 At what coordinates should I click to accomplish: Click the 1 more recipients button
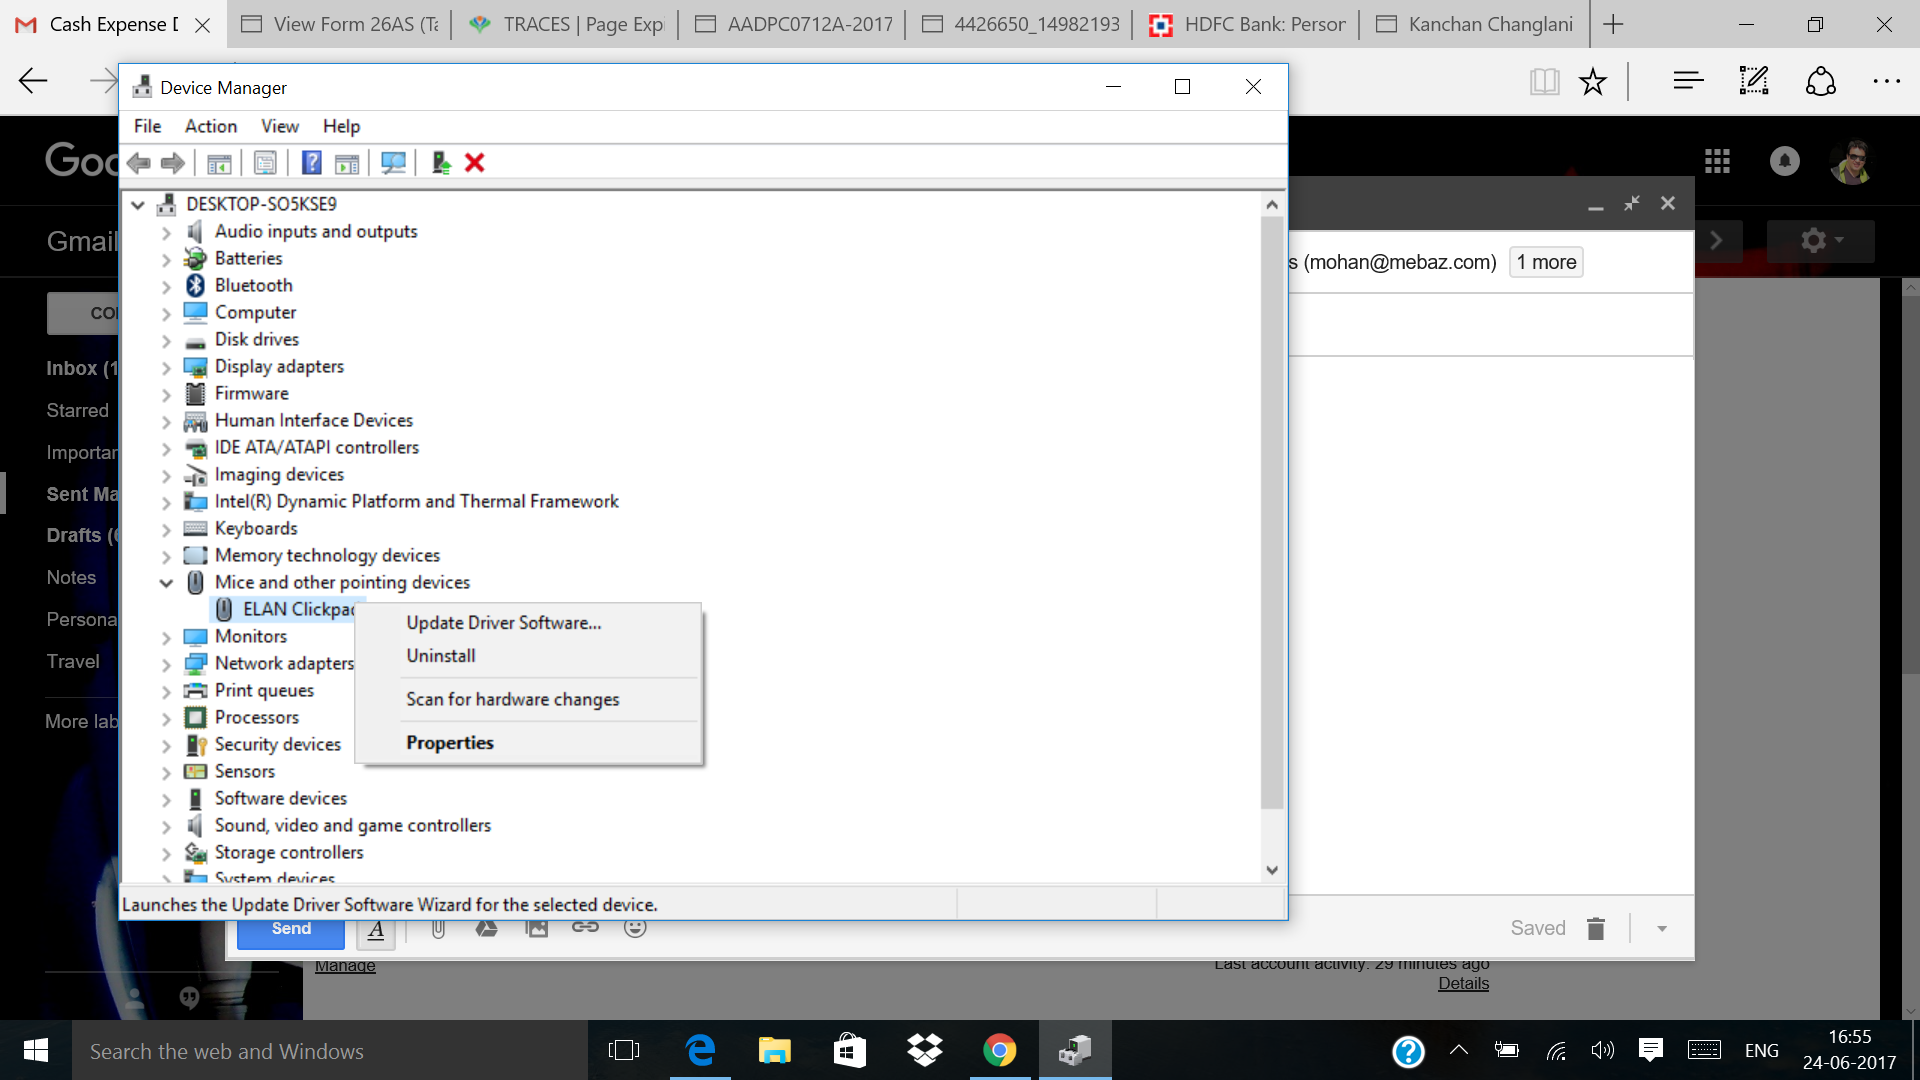coord(1546,262)
